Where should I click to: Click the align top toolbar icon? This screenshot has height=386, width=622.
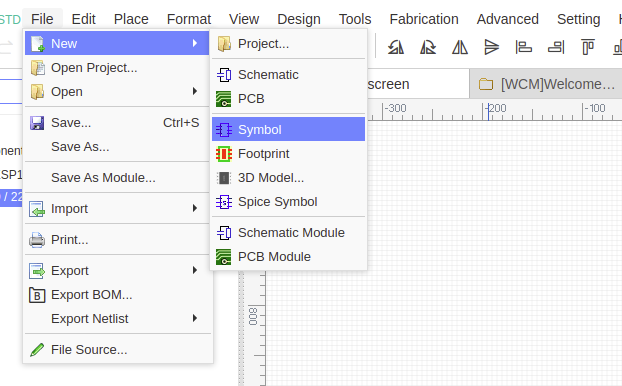[588, 47]
